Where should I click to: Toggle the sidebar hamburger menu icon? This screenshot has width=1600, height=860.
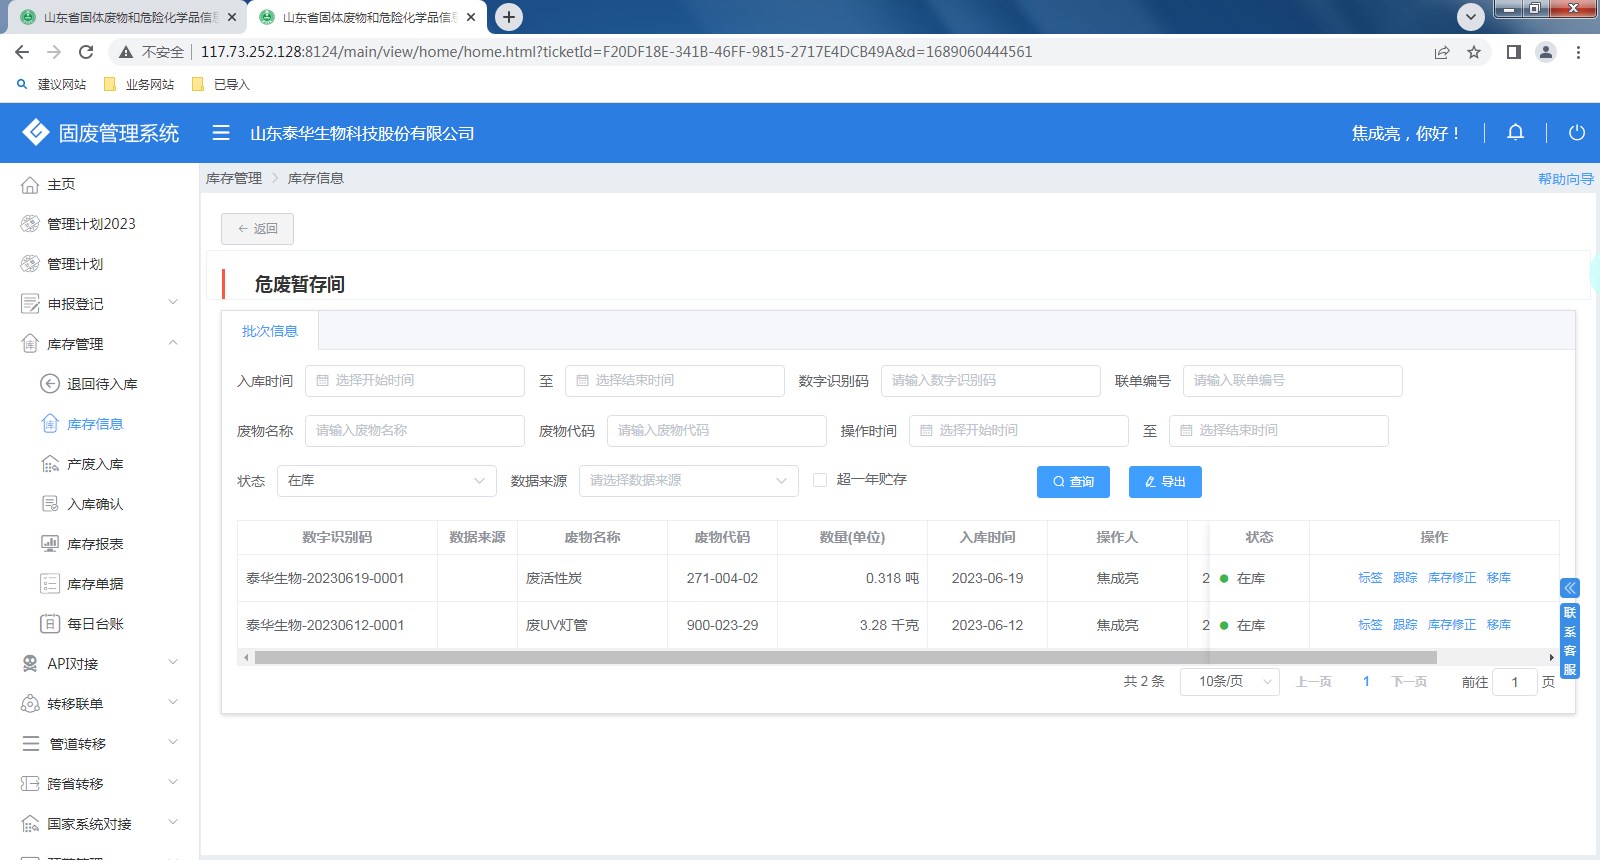tap(221, 133)
